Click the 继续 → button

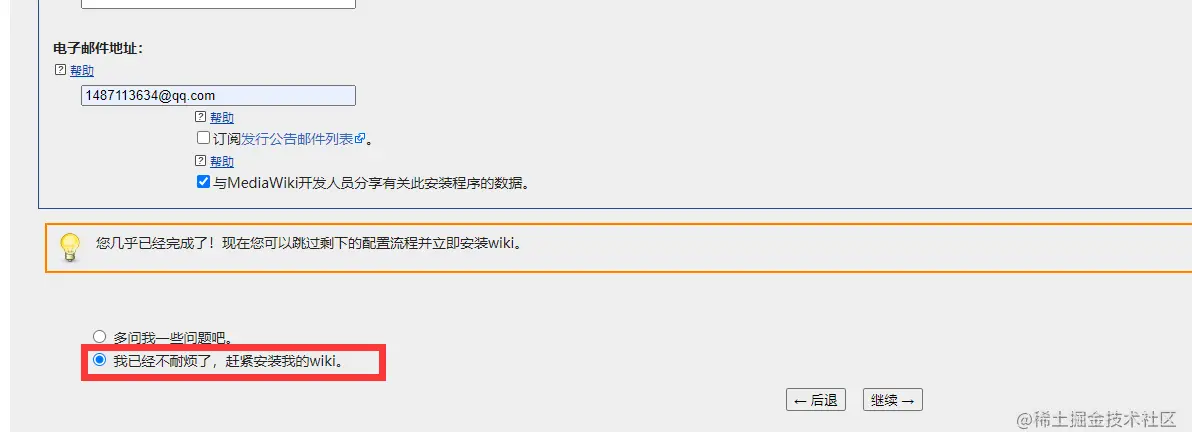pyautogui.click(x=892, y=400)
